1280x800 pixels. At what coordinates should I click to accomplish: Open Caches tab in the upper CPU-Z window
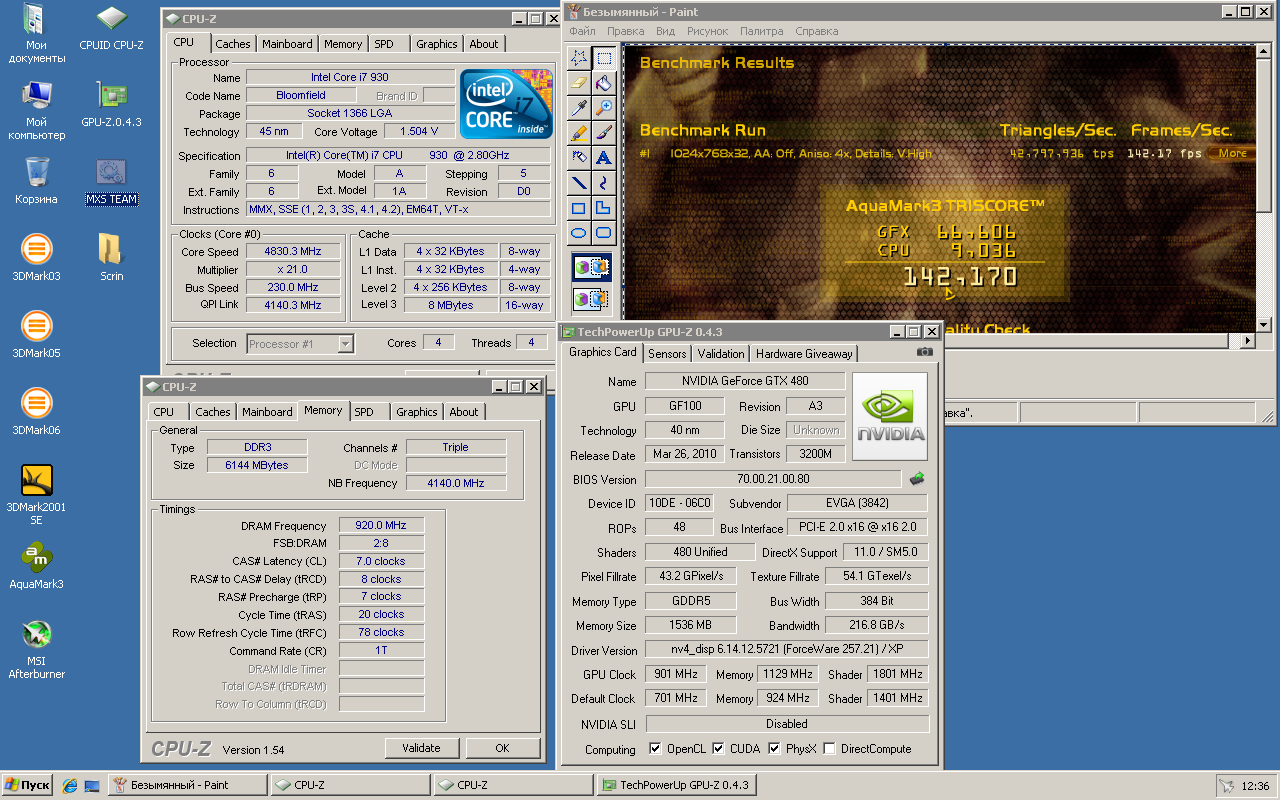pos(233,44)
